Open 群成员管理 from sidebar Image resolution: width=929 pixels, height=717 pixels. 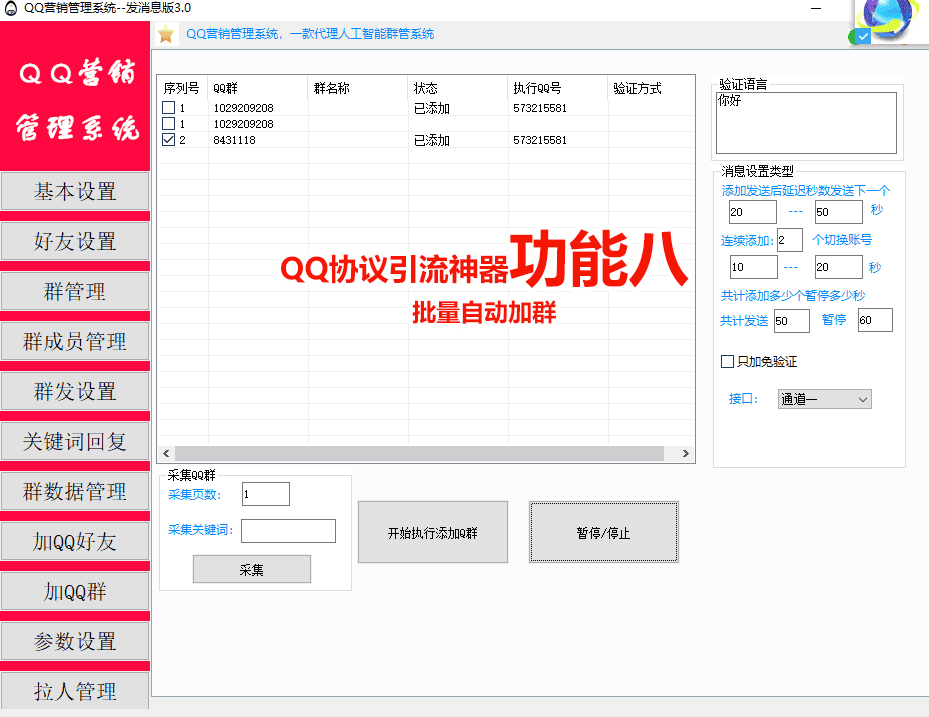click(x=75, y=341)
